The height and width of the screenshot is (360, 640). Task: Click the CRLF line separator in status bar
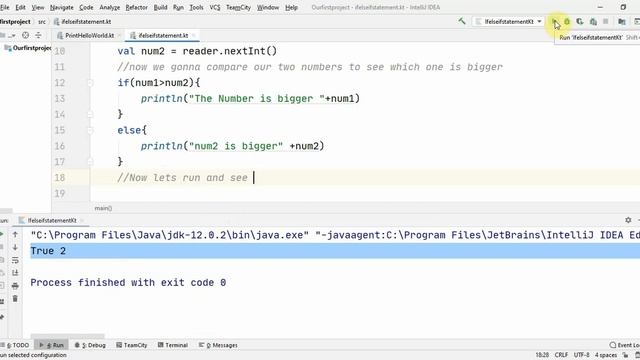[x=561, y=355]
